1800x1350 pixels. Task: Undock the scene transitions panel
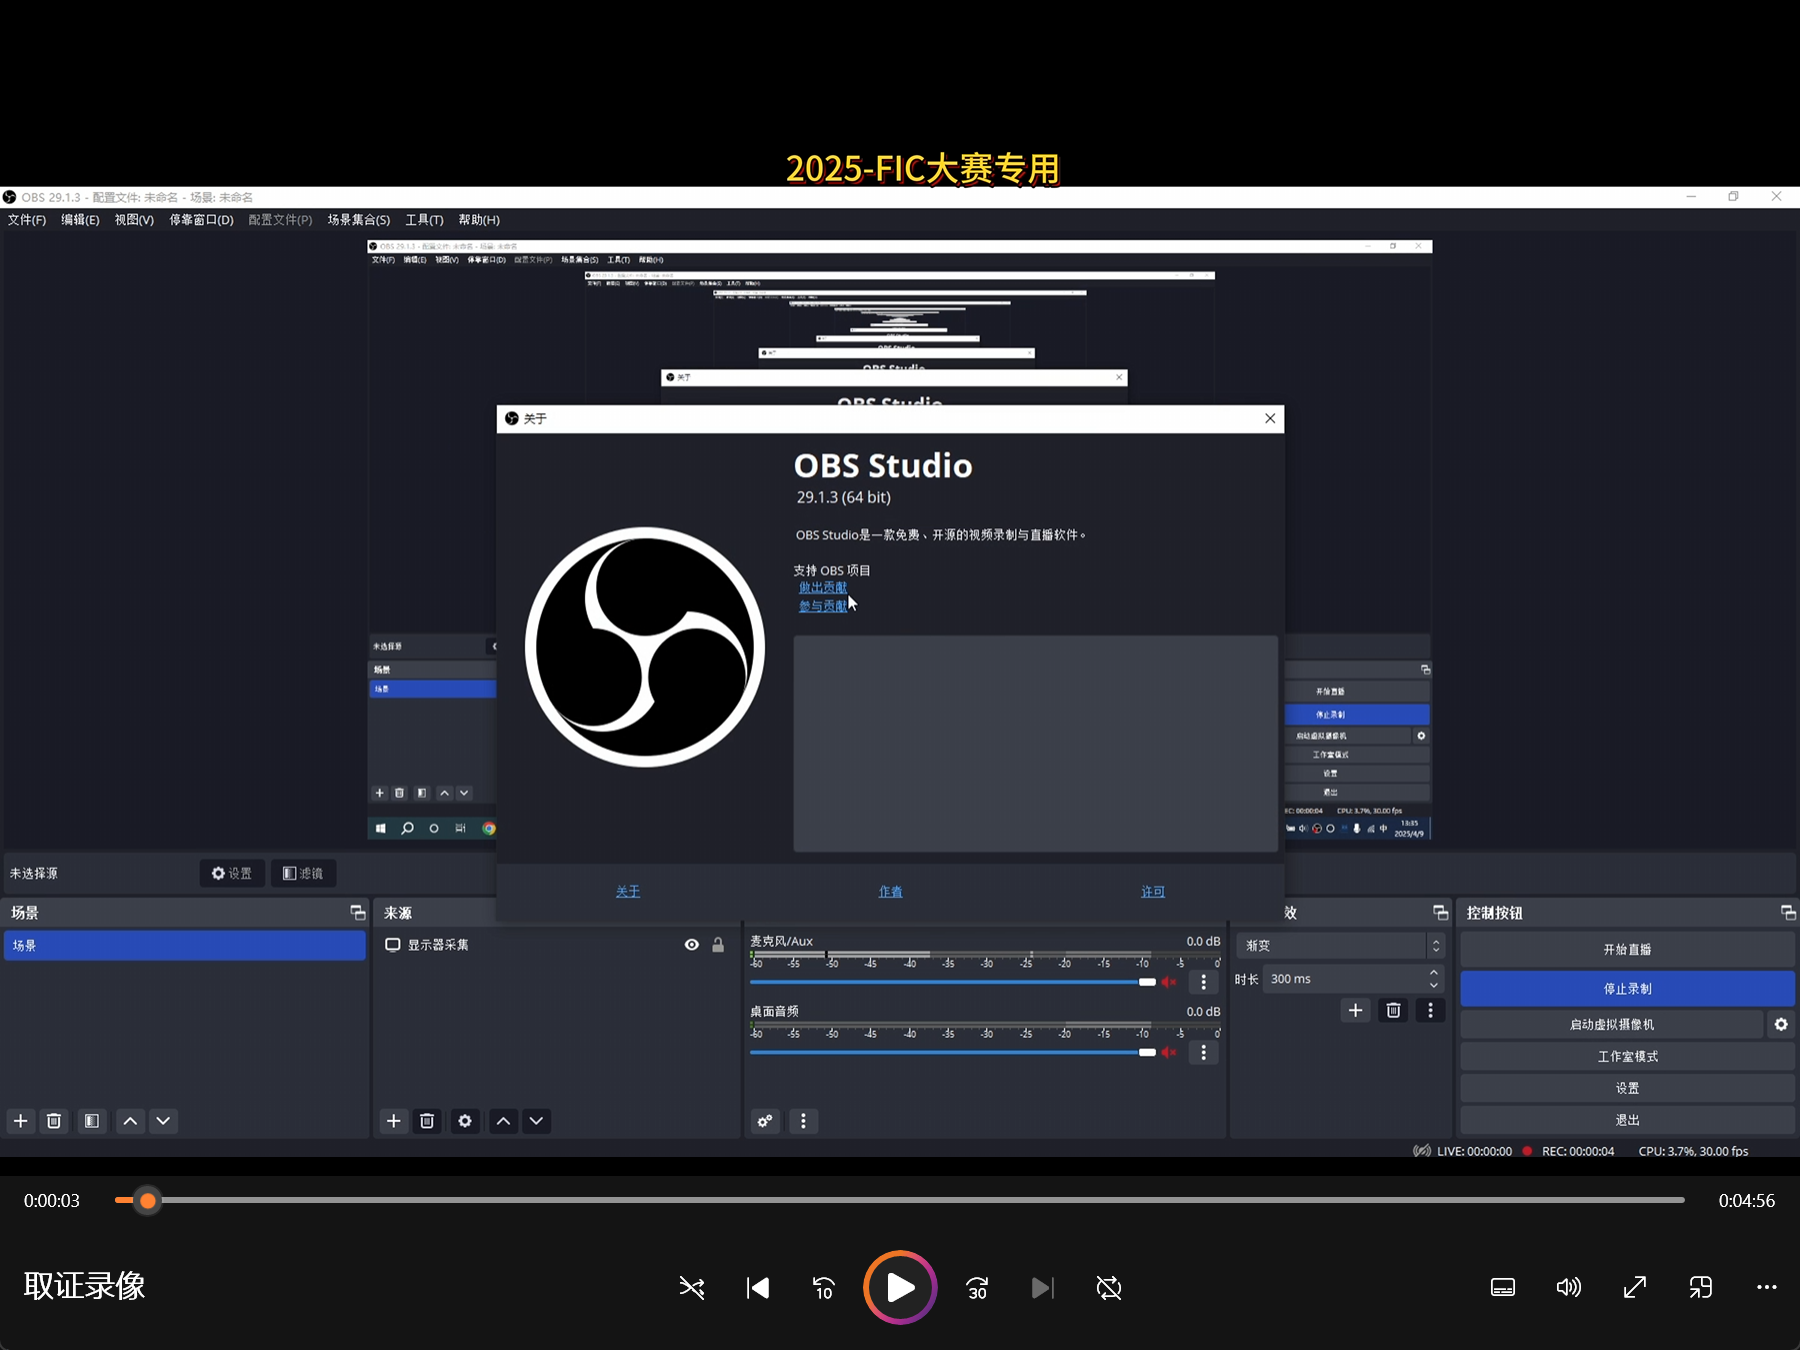click(1440, 913)
